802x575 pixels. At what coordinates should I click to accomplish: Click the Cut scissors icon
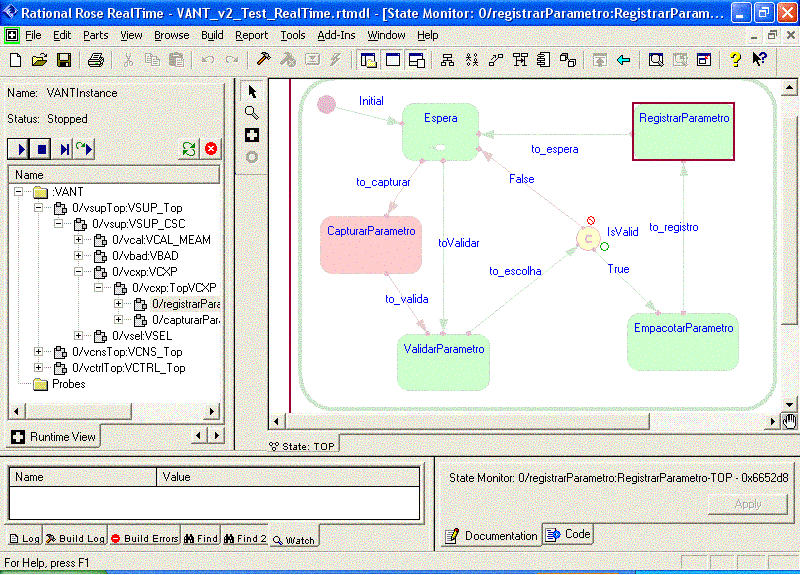click(x=128, y=60)
